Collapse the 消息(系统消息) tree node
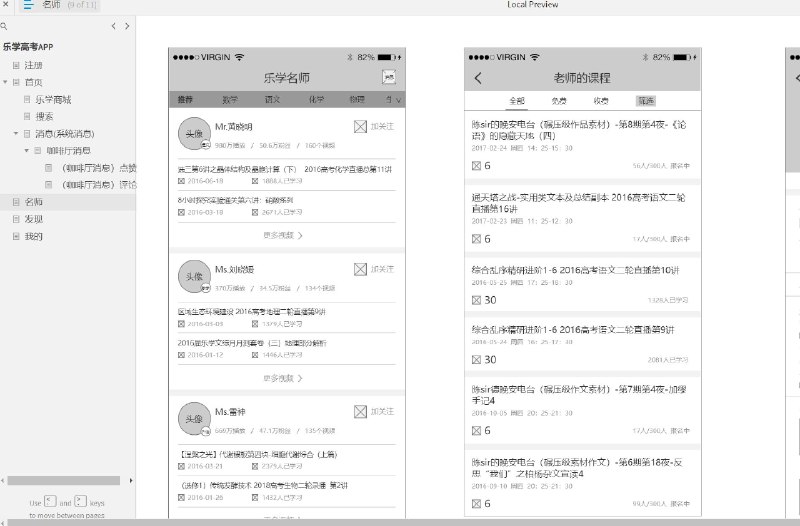This screenshot has width=800, height=526. (x=16, y=134)
